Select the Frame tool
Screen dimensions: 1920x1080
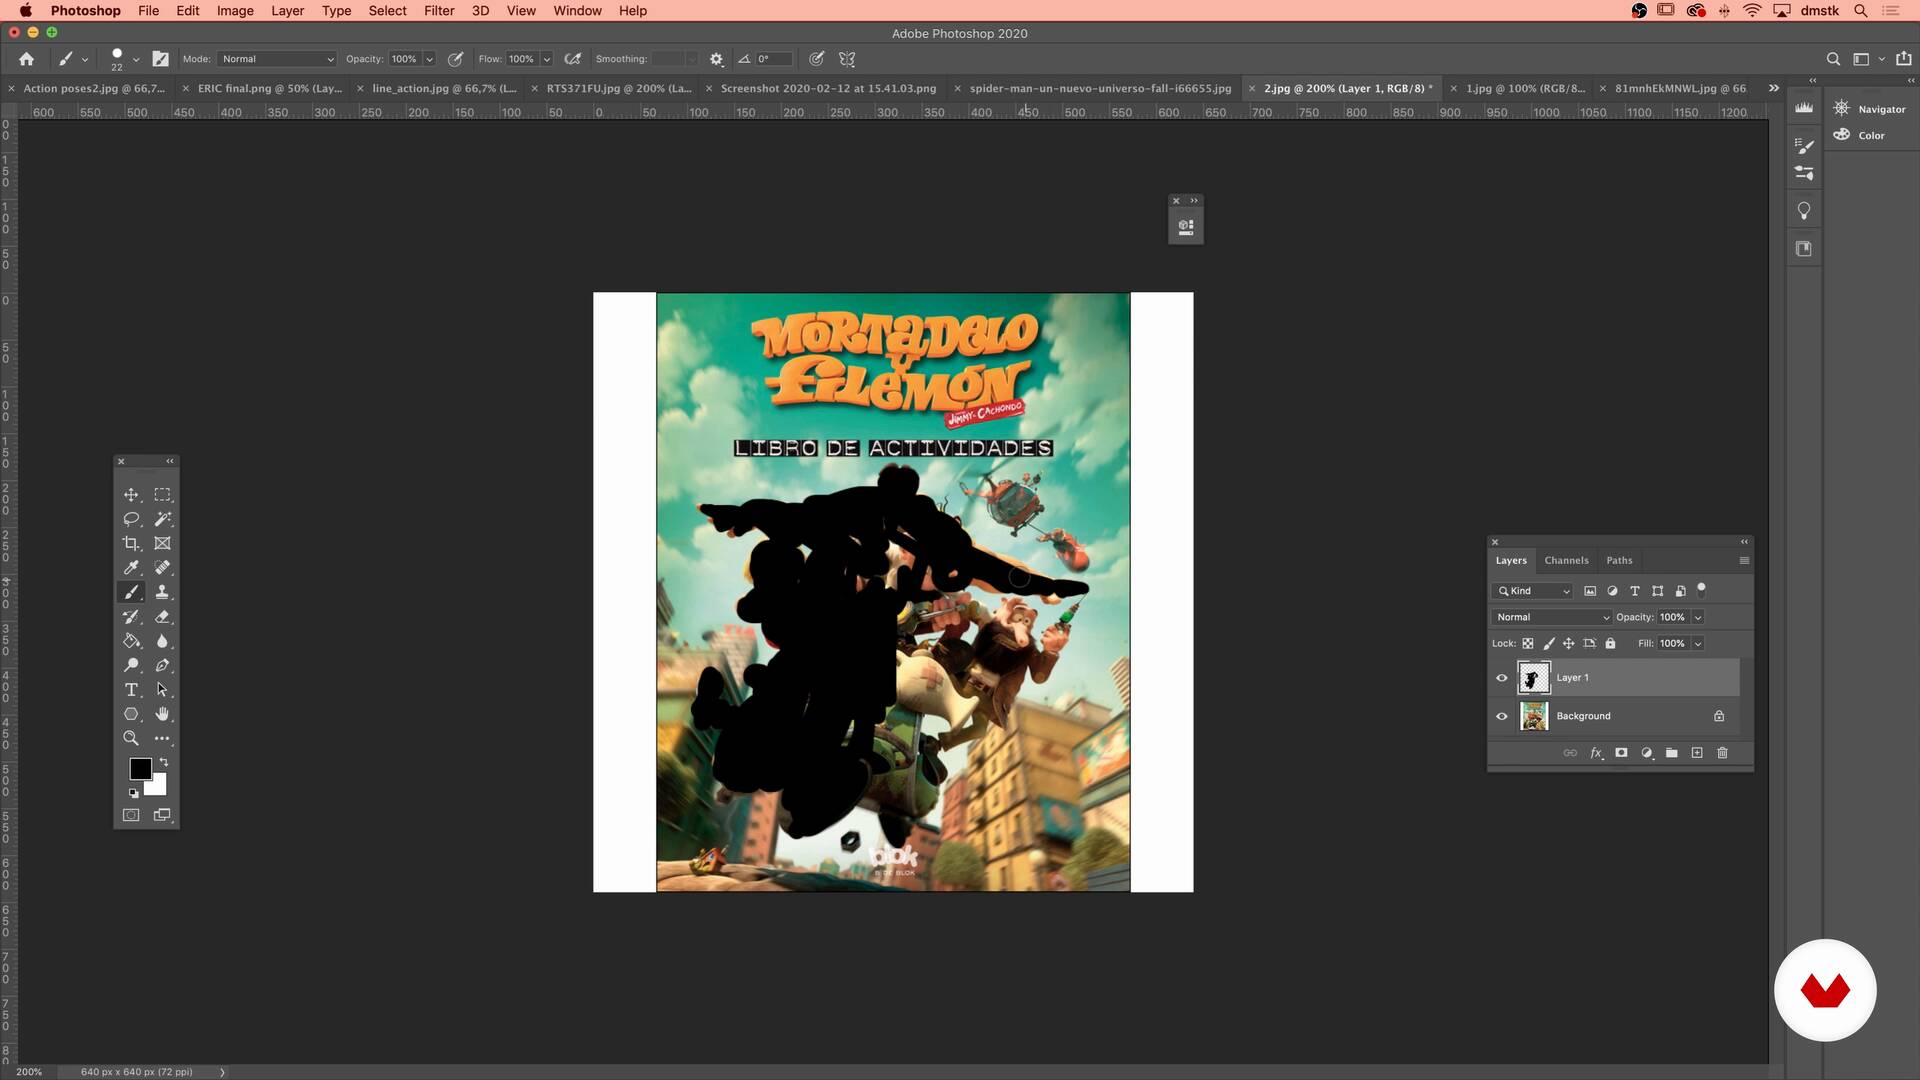tap(162, 543)
